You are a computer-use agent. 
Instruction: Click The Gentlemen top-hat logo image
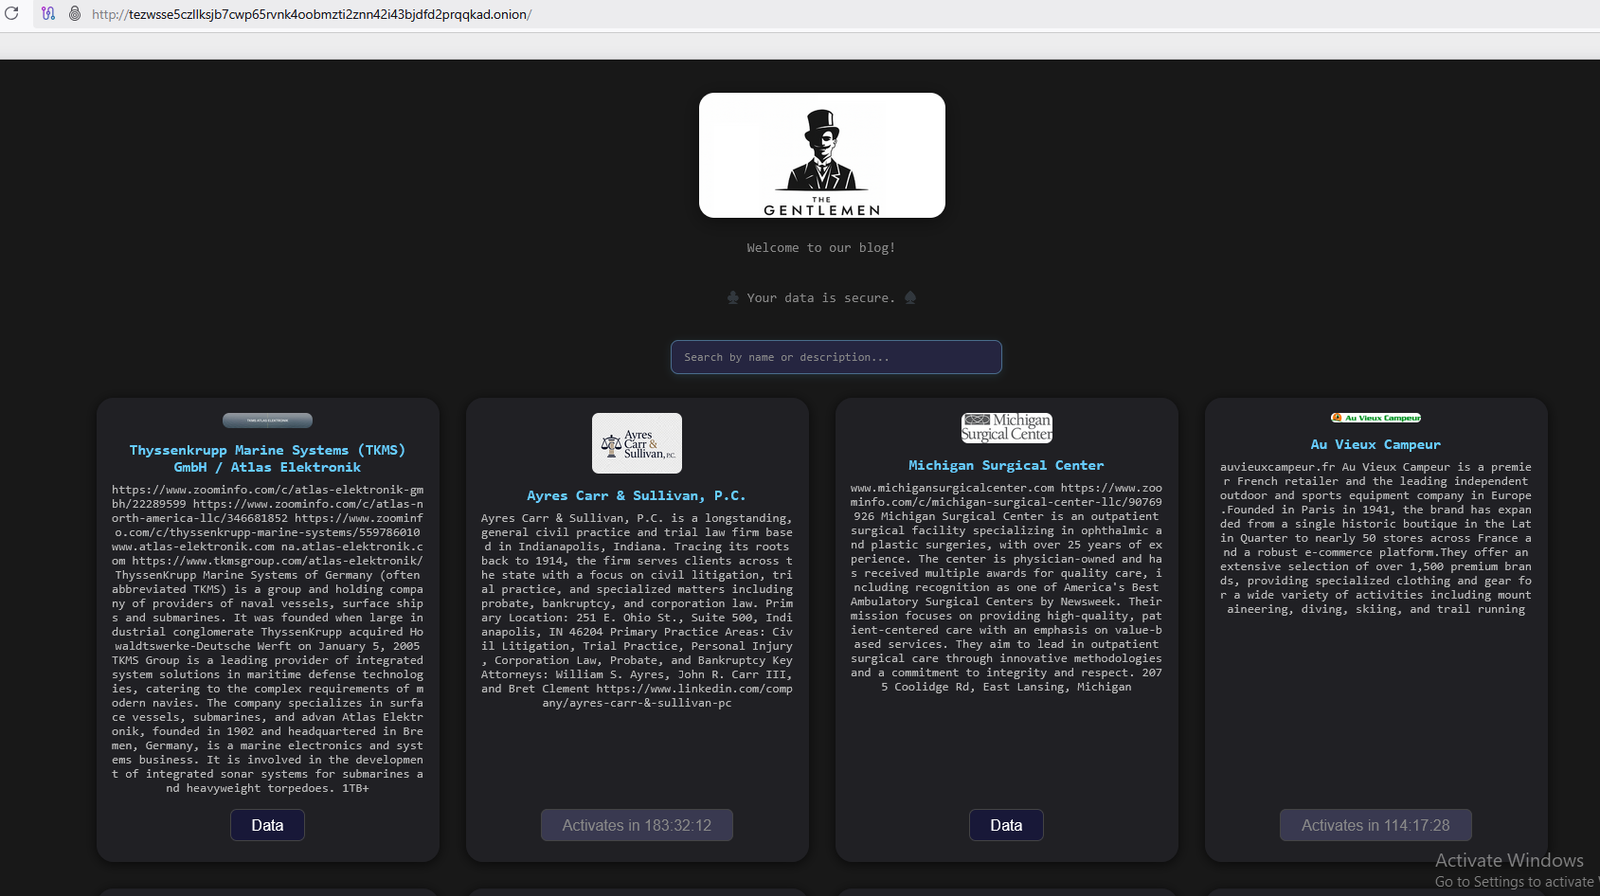(822, 155)
